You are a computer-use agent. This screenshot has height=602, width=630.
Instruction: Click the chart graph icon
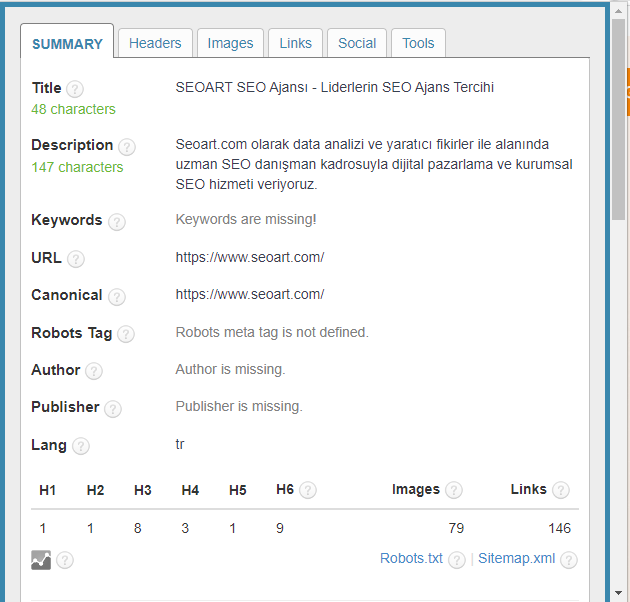pyautogui.click(x=41, y=560)
